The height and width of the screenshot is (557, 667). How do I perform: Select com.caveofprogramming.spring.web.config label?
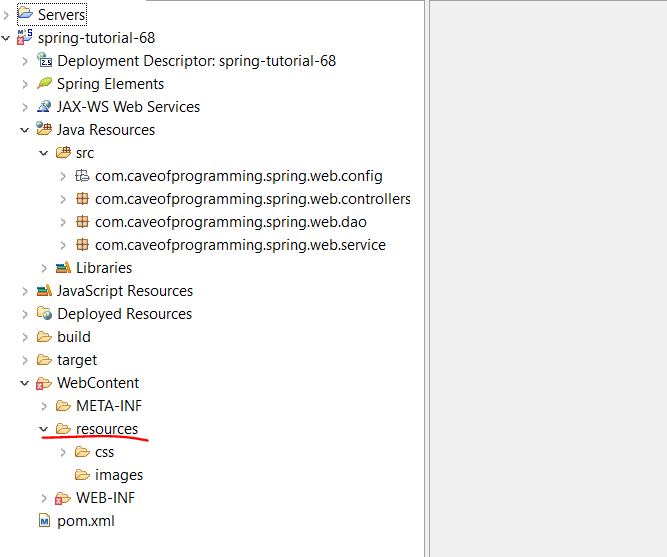pos(239,176)
